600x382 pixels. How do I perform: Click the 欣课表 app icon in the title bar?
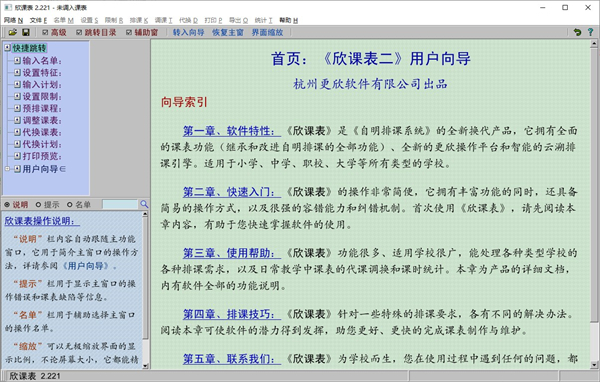pos(7,7)
